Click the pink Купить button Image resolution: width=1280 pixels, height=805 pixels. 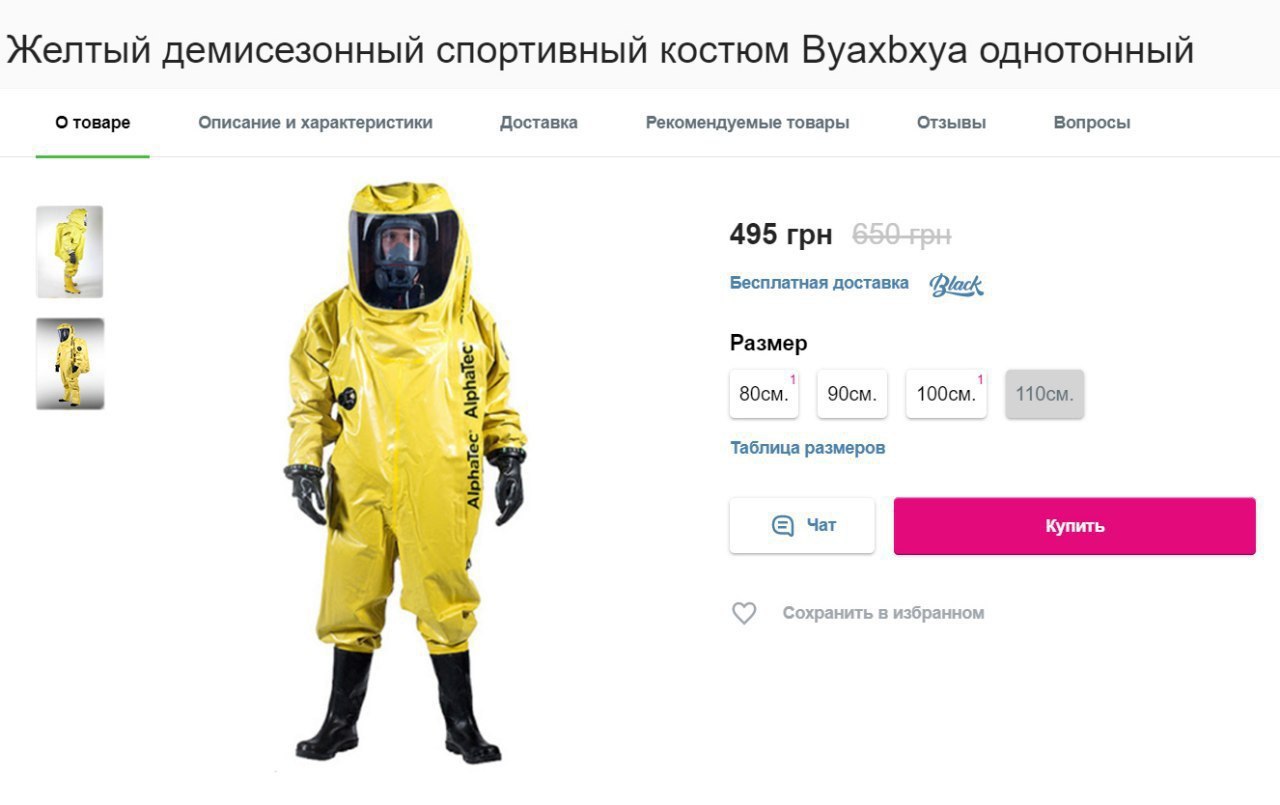pos(1075,526)
